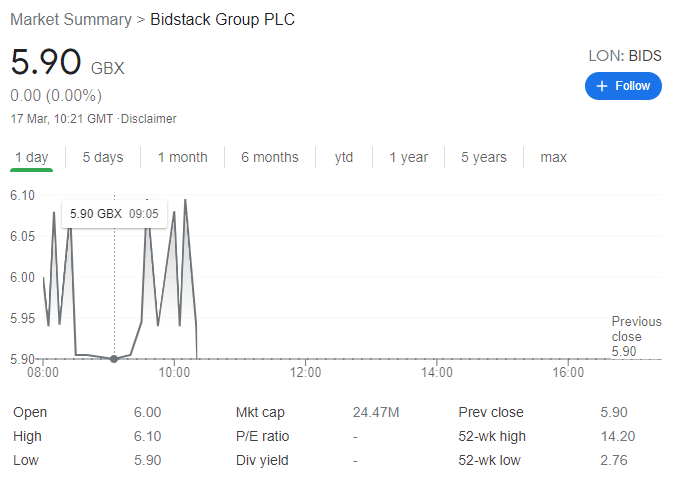Click the 6.05 price axis label

pos(22,237)
